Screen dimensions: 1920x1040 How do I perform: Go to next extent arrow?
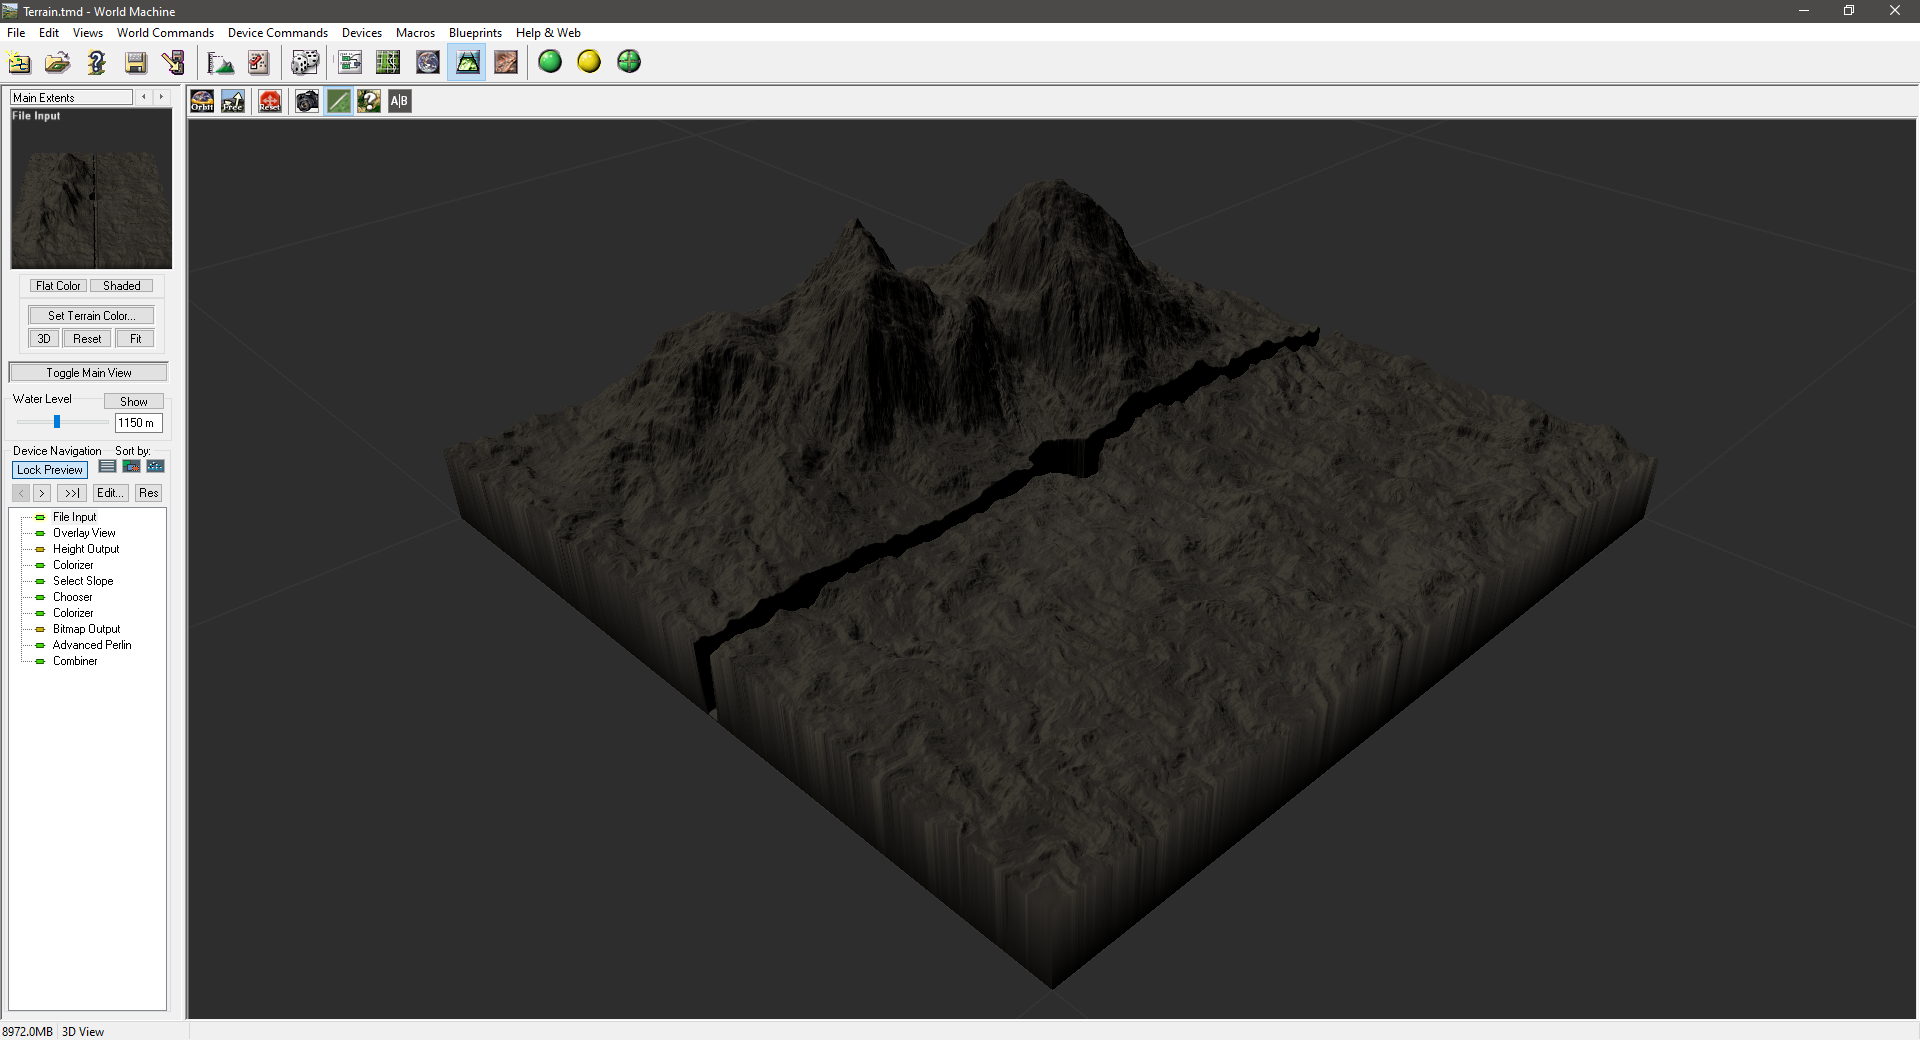pos(161,97)
